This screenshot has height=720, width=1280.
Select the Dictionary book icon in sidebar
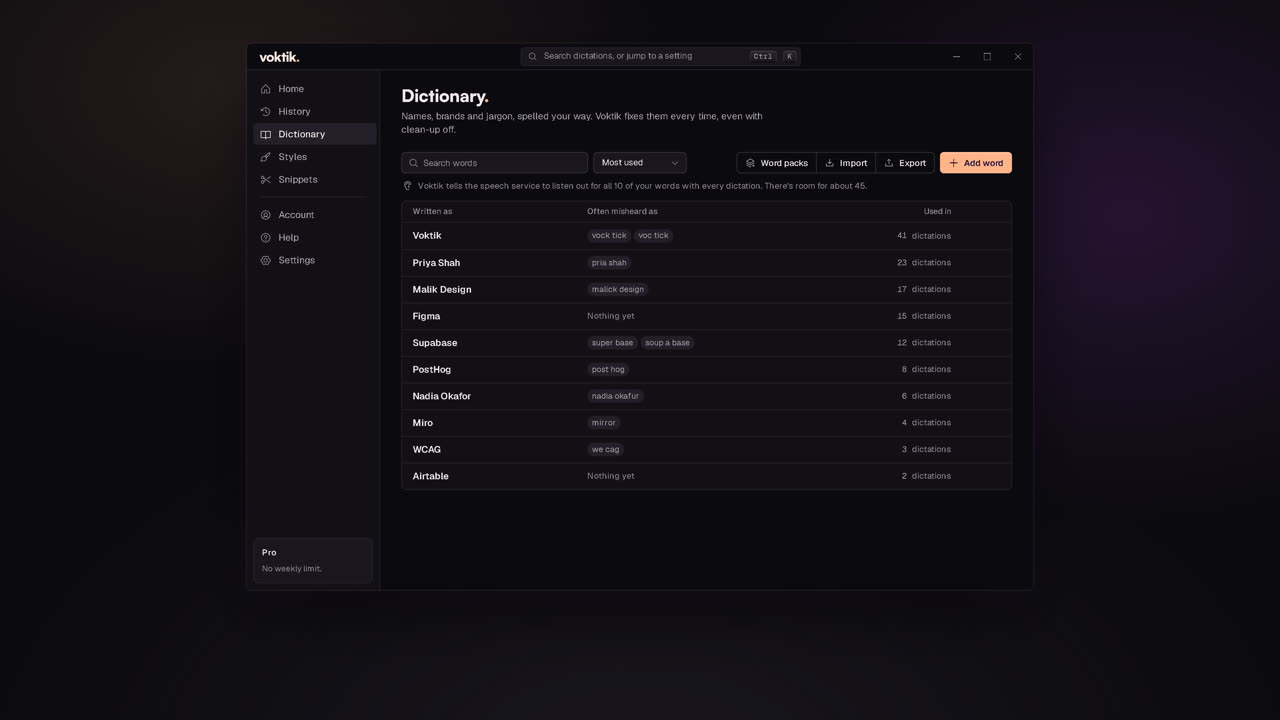pyautogui.click(x=266, y=134)
